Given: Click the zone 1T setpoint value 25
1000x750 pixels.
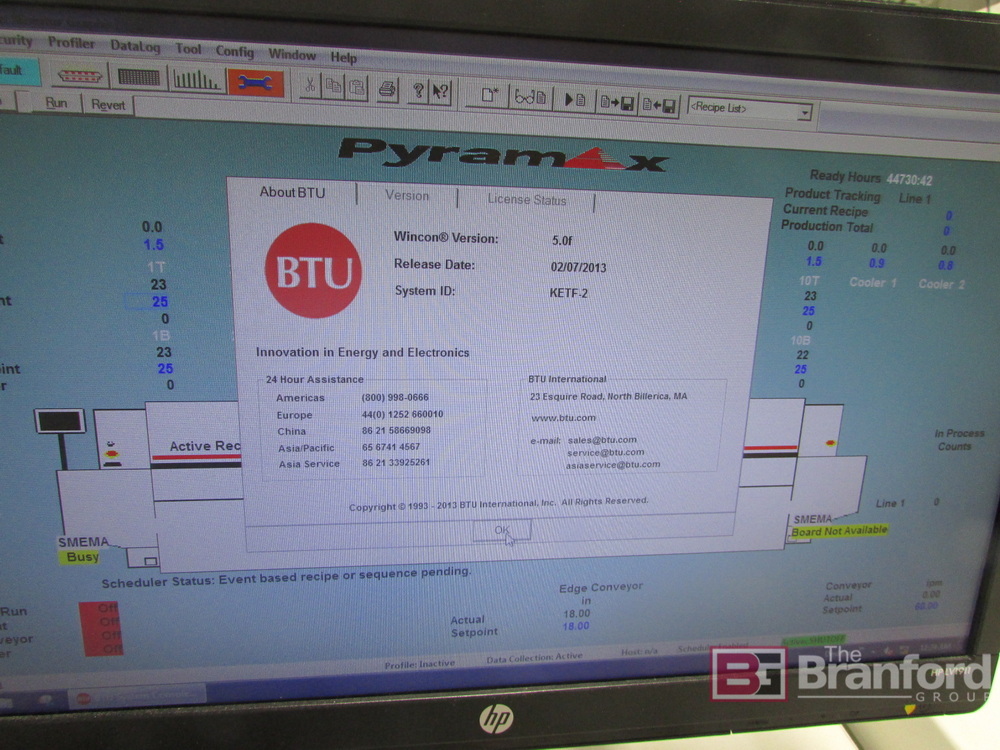Looking at the screenshot, I should [x=159, y=302].
